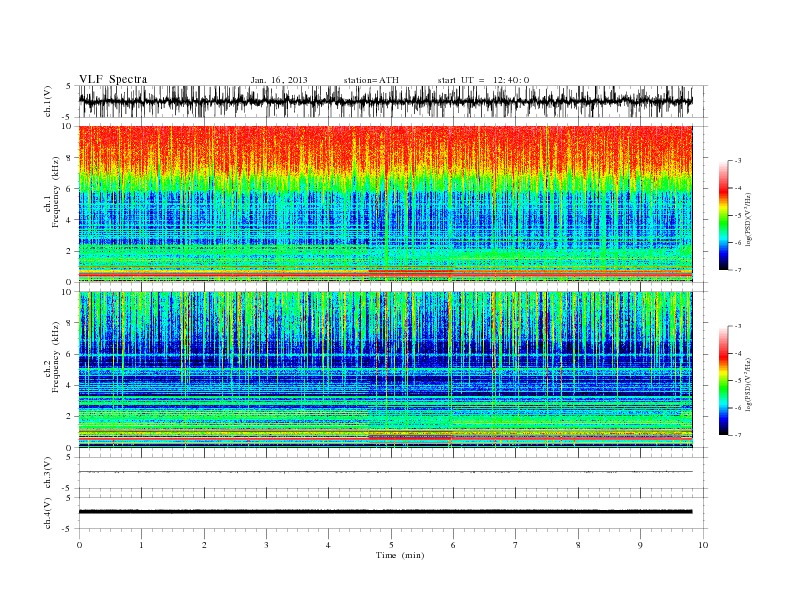Click the time axis tick label '10'
Screen dimensions: 792x612
point(703,545)
